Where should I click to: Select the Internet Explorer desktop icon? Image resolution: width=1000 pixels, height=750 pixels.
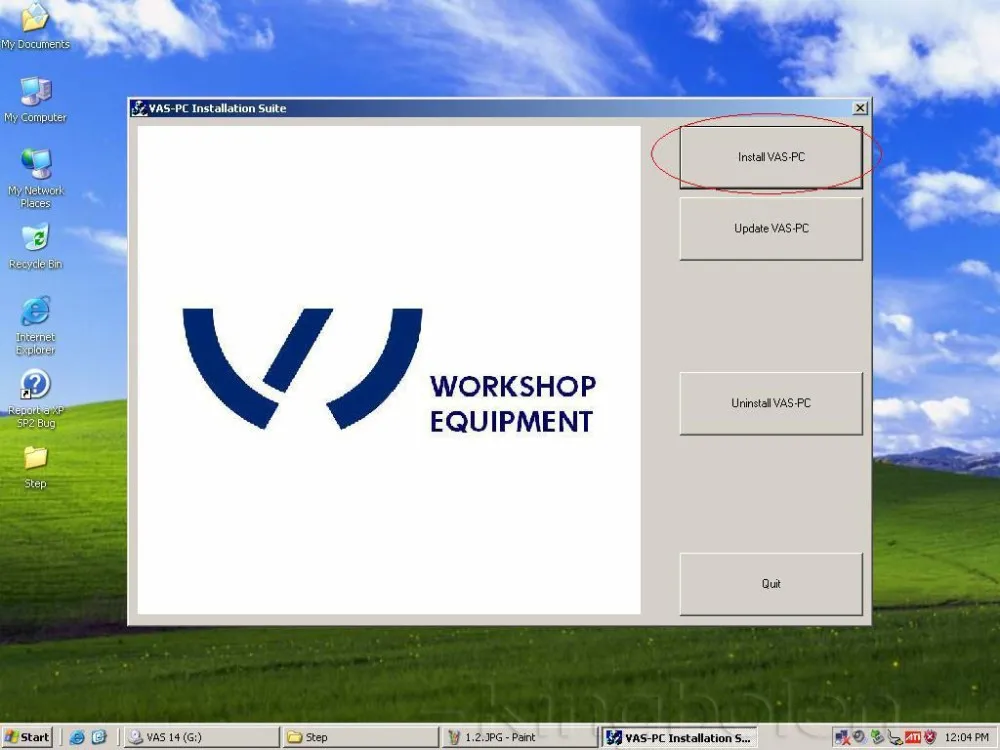pyautogui.click(x=35, y=326)
